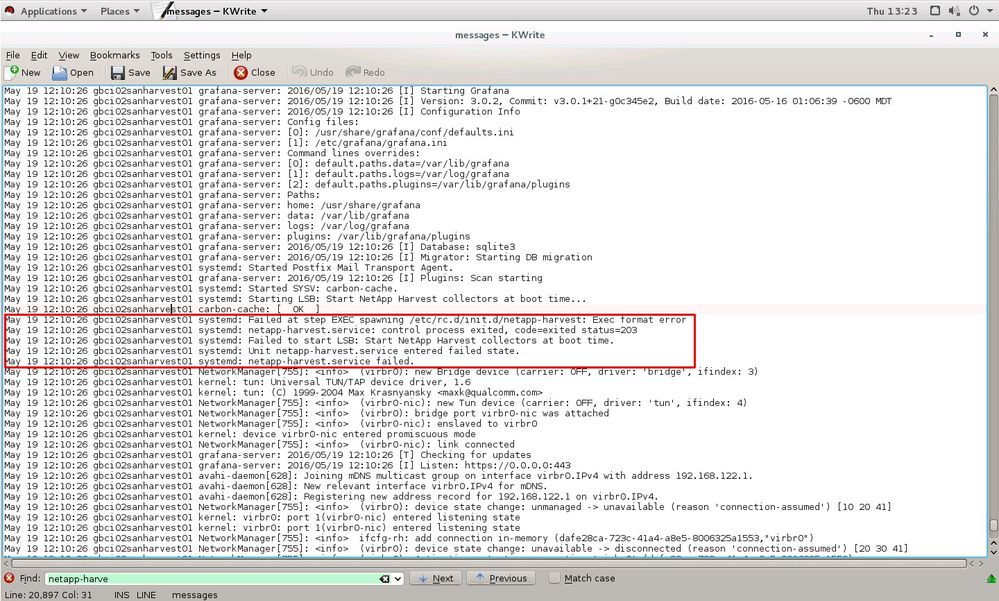Open the power menu icon
The height and width of the screenshot is (601, 999).
click(x=974, y=11)
